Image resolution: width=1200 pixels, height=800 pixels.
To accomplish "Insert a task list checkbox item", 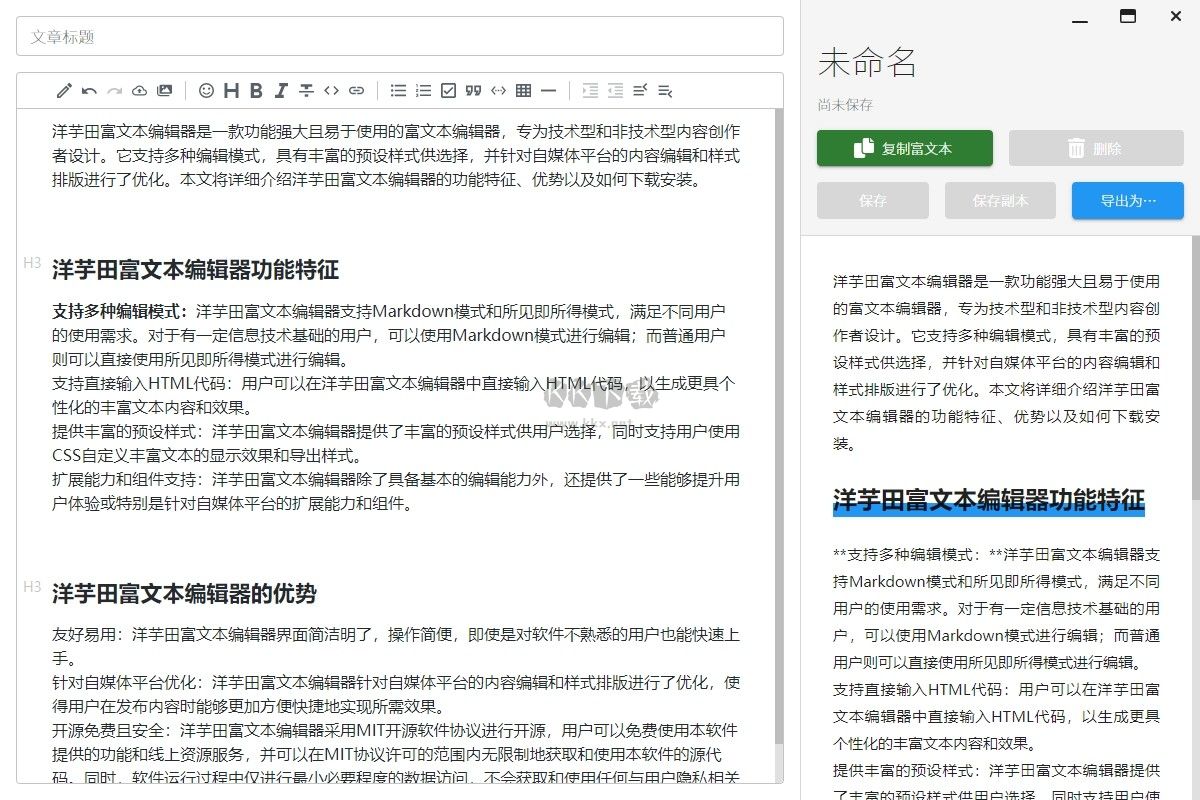I will pos(448,91).
